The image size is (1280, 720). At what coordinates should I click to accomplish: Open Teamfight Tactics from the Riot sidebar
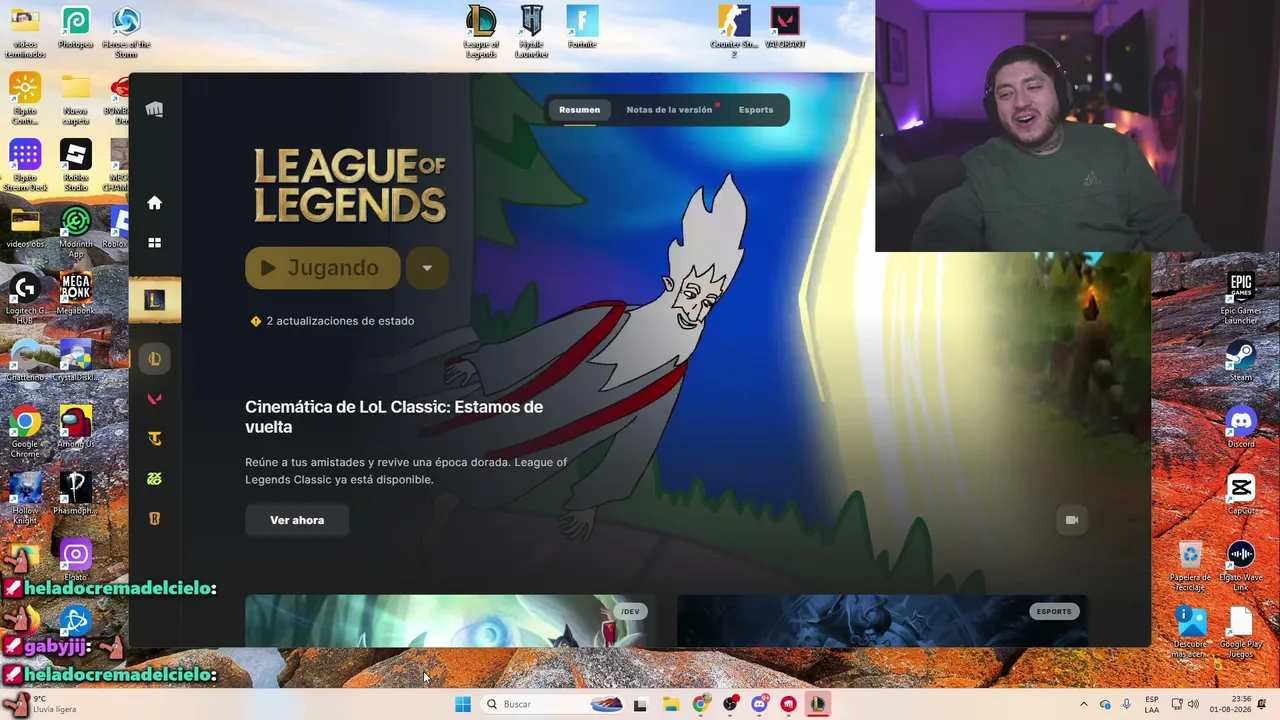point(154,439)
